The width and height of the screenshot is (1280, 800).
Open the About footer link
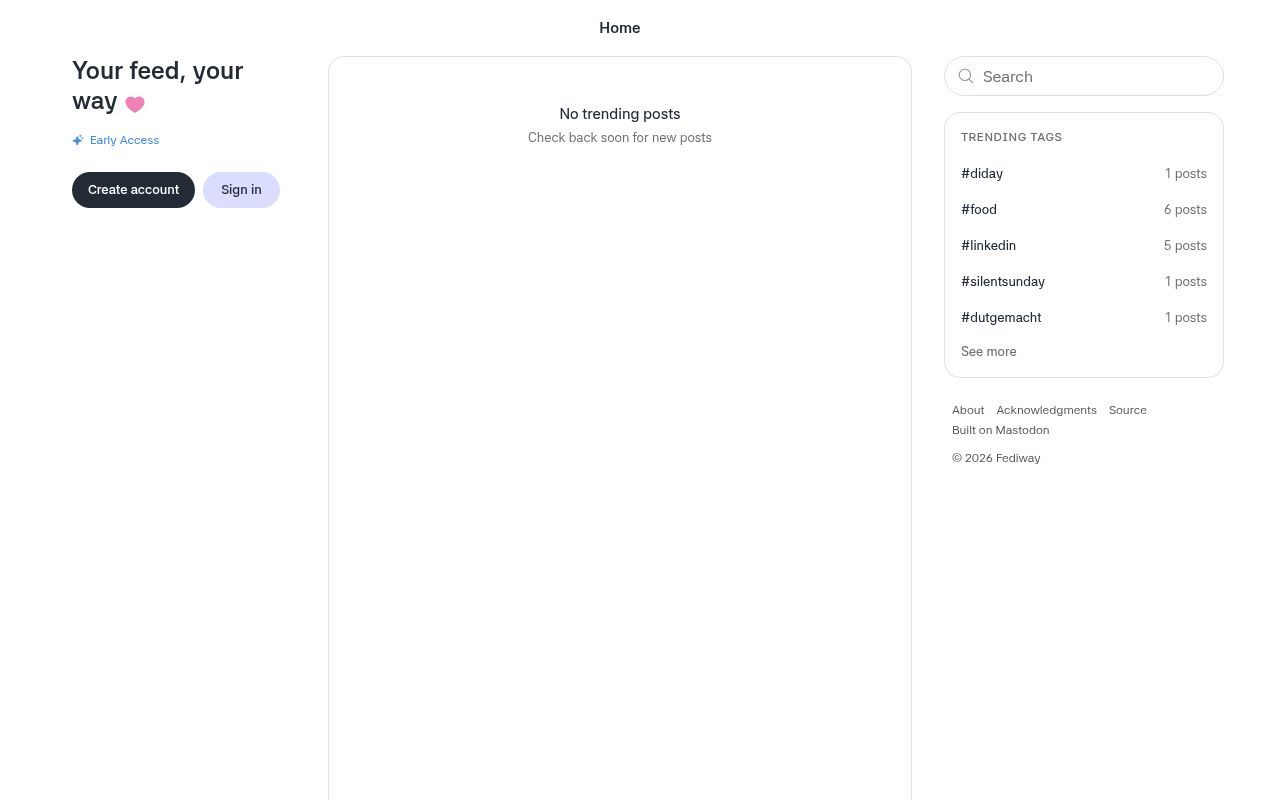pyautogui.click(x=968, y=410)
